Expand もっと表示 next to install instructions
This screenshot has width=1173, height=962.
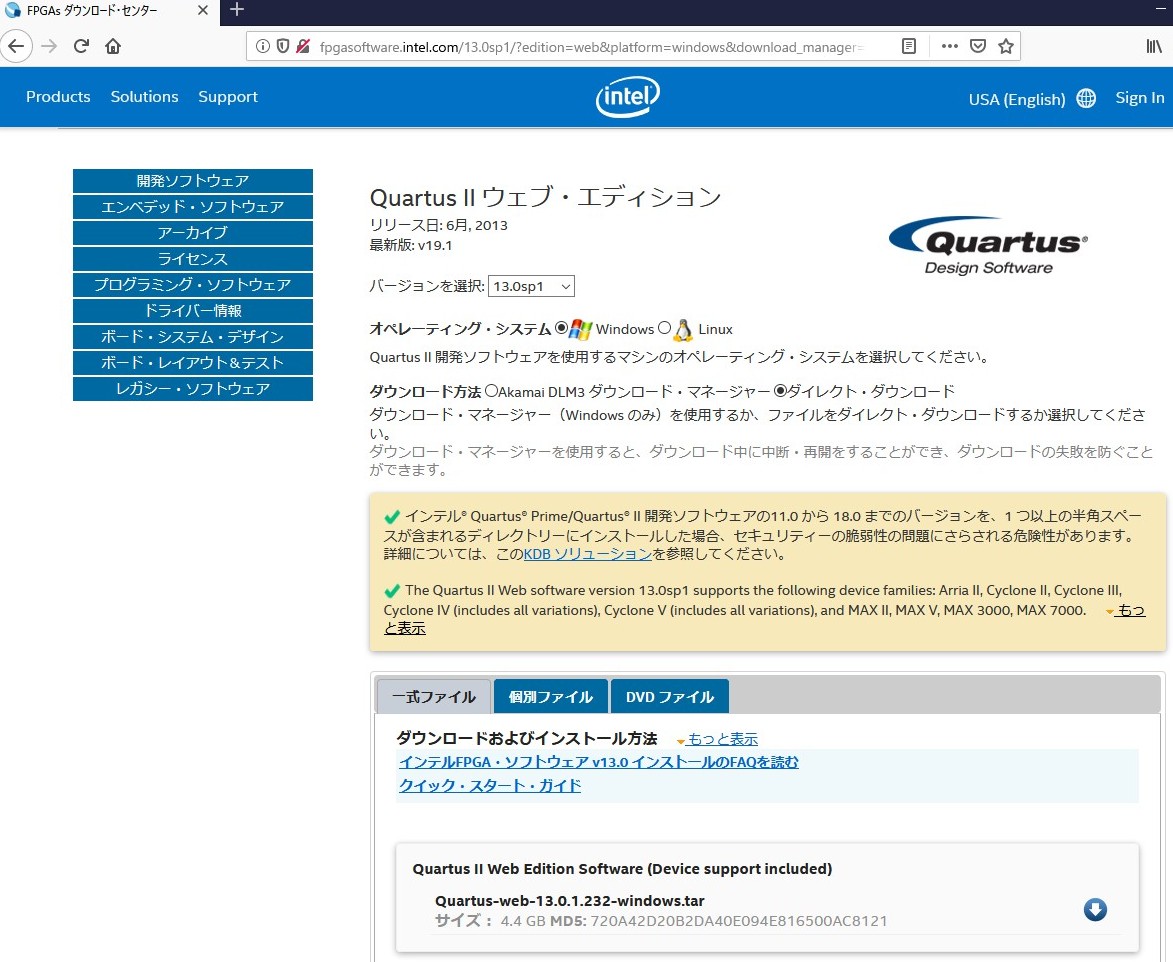click(x=722, y=739)
